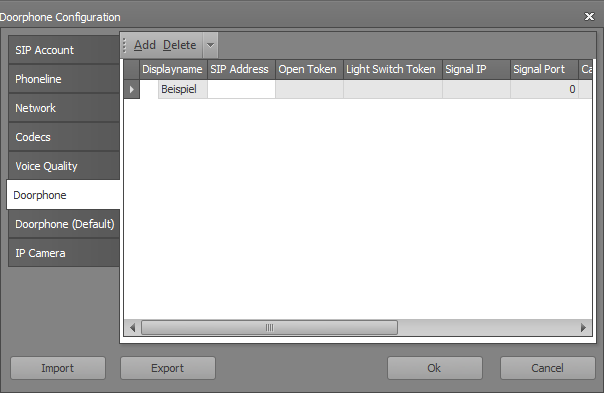Click the SIP Address cell of Beispiel row
This screenshot has width=604, height=393.
point(242,89)
